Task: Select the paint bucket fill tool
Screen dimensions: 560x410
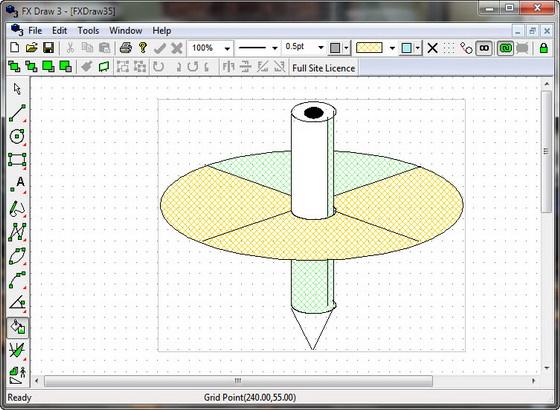Action: tap(18, 327)
